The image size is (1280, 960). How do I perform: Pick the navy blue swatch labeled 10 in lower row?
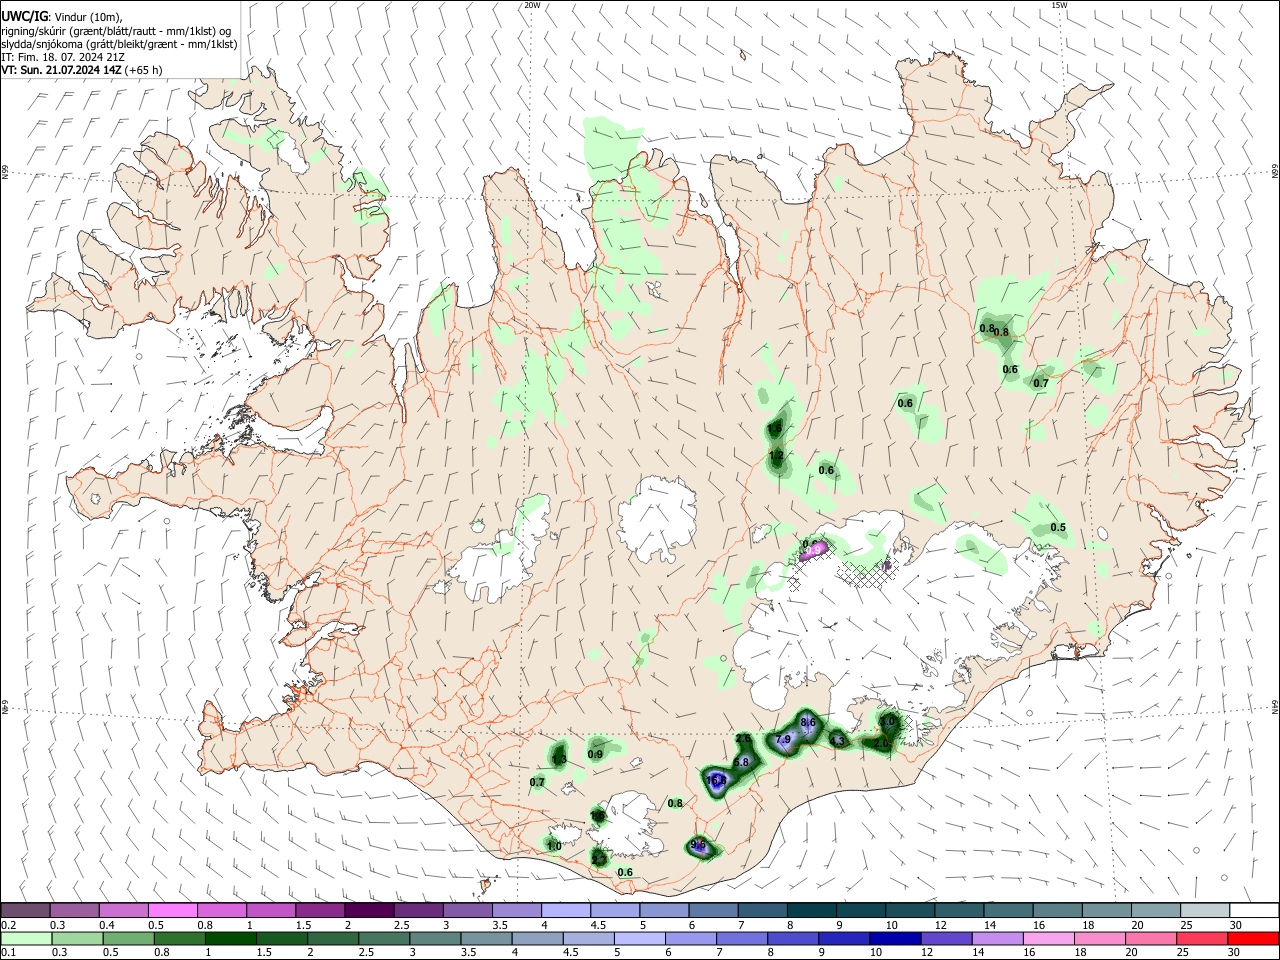895,938
